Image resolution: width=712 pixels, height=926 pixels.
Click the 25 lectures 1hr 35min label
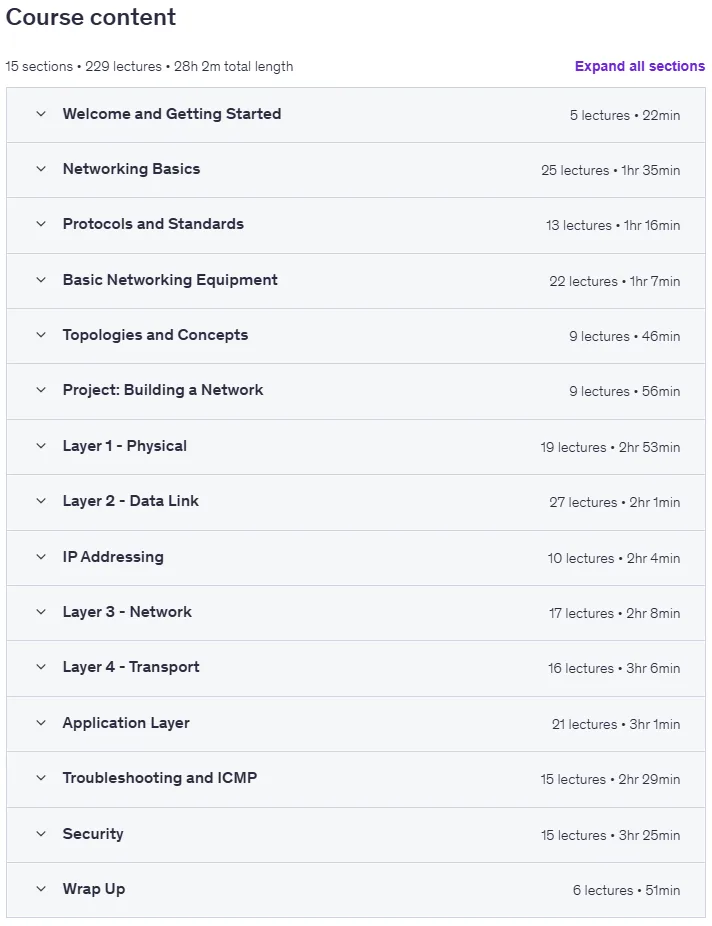tap(610, 170)
